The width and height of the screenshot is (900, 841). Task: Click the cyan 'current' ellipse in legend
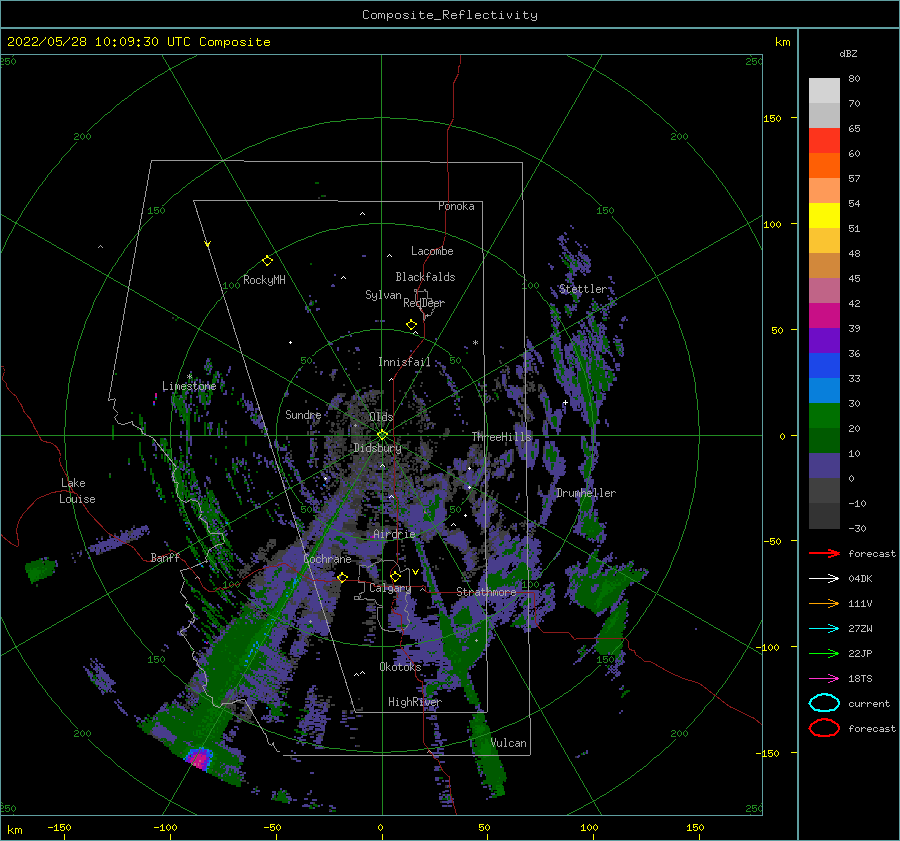(824, 703)
